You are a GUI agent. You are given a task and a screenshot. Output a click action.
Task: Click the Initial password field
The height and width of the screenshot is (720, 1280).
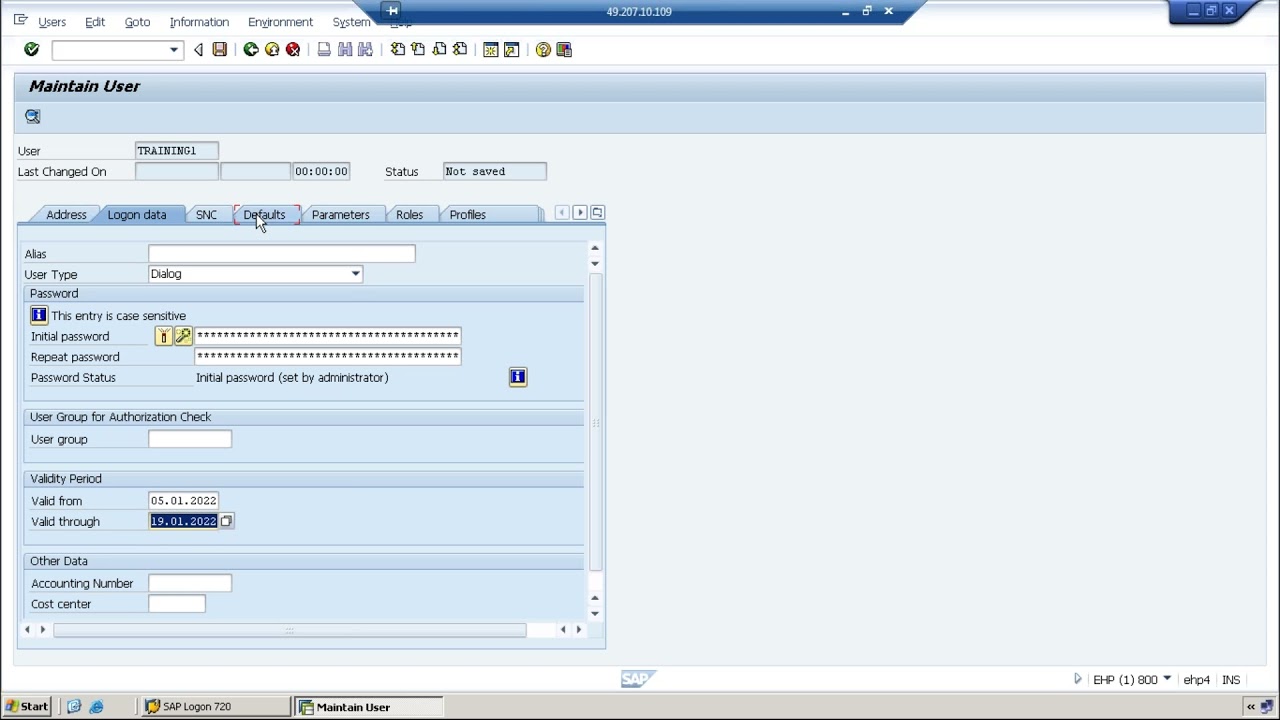(328, 336)
